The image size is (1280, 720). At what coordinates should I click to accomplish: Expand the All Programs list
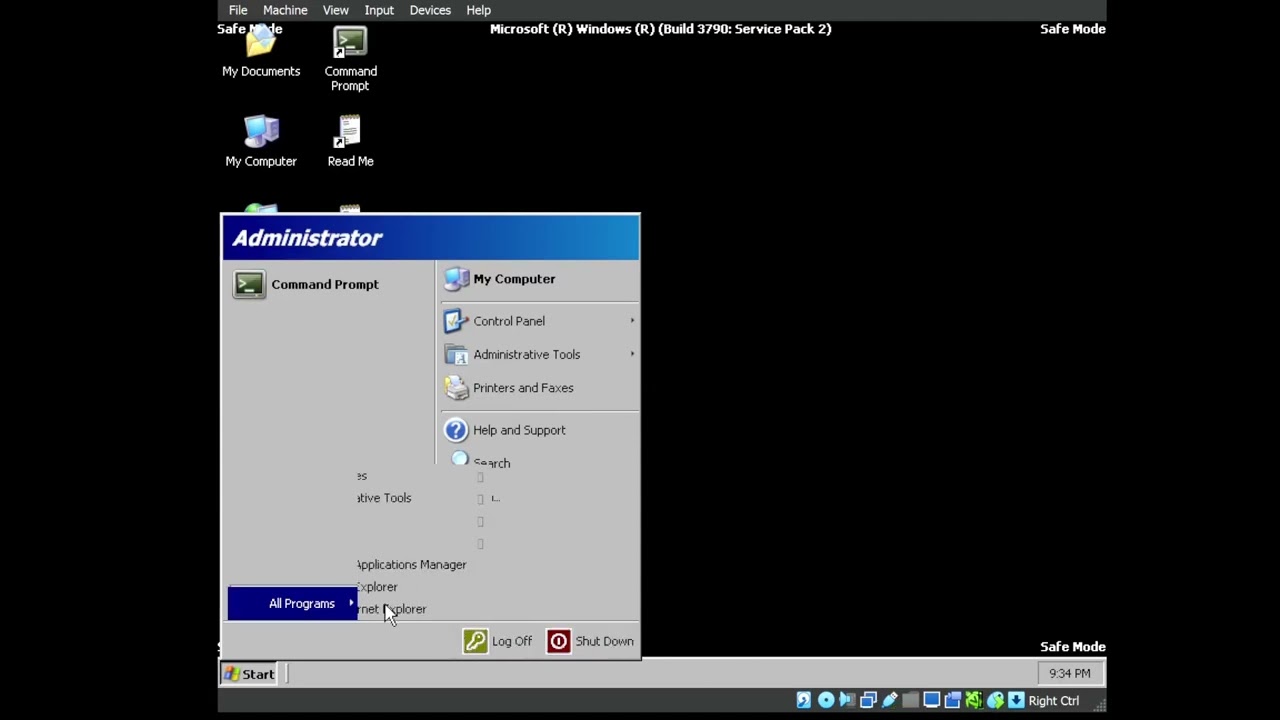[x=292, y=604]
